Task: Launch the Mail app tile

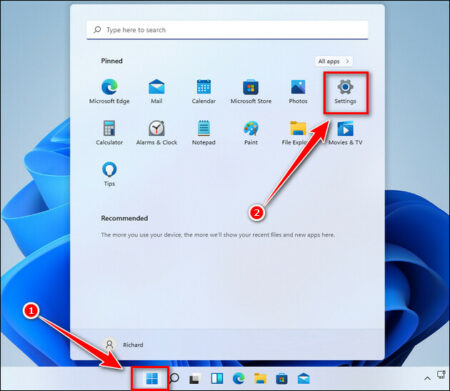Action: [x=156, y=91]
